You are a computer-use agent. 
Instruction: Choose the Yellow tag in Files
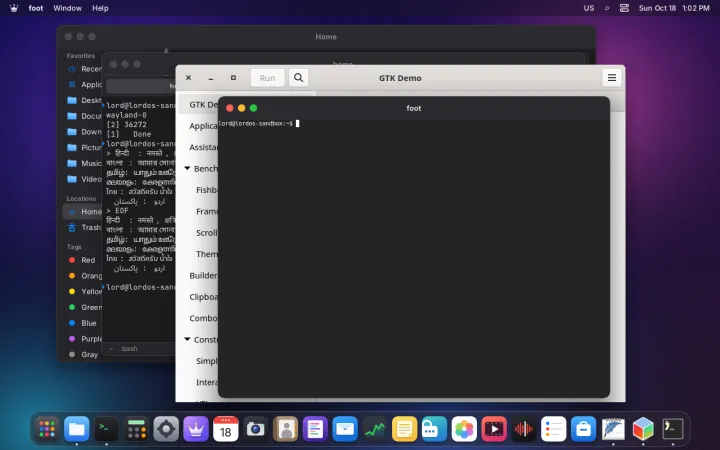pyautogui.click(x=84, y=291)
